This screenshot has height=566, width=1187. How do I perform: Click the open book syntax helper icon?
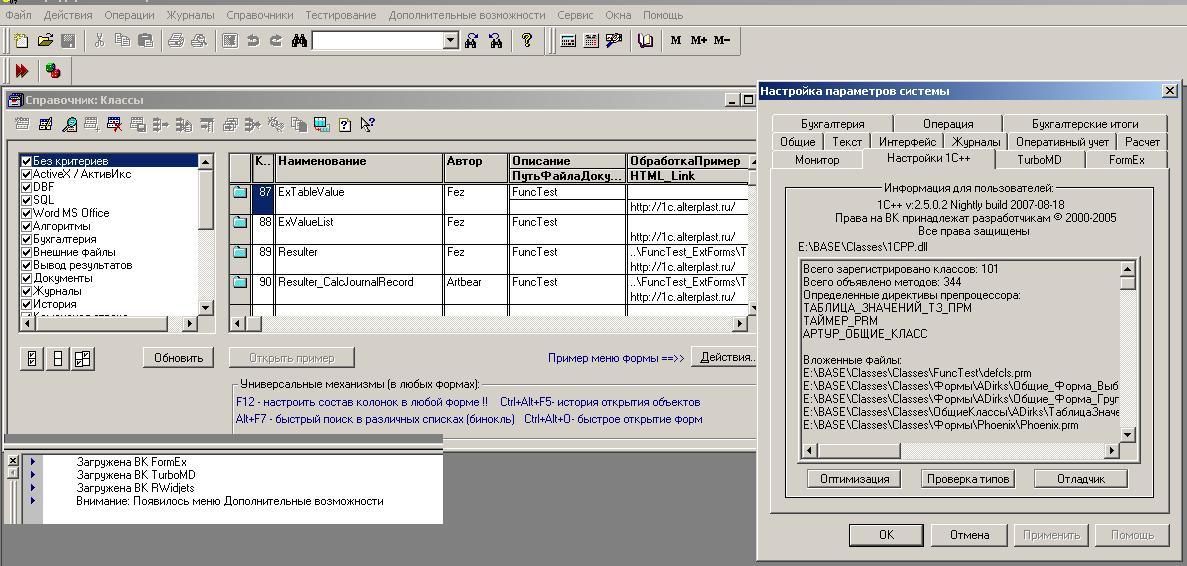point(646,41)
